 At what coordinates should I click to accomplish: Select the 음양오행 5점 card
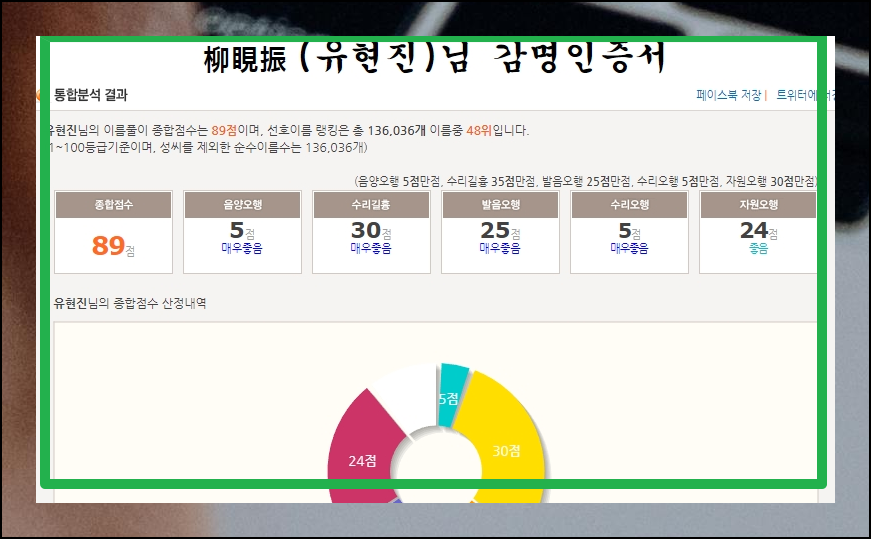click(242, 232)
